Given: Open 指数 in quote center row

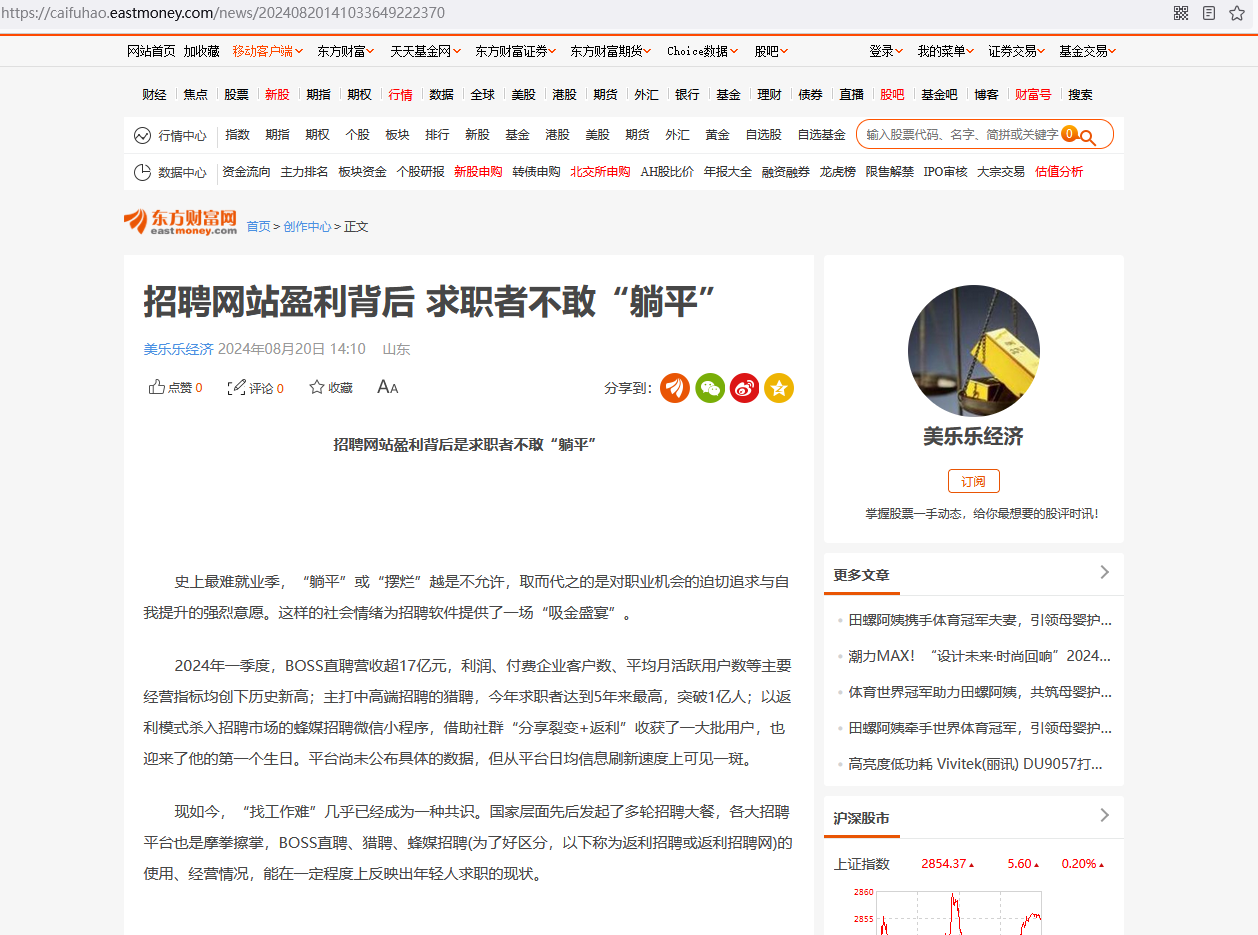Looking at the screenshot, I should [x=237, y=135].
